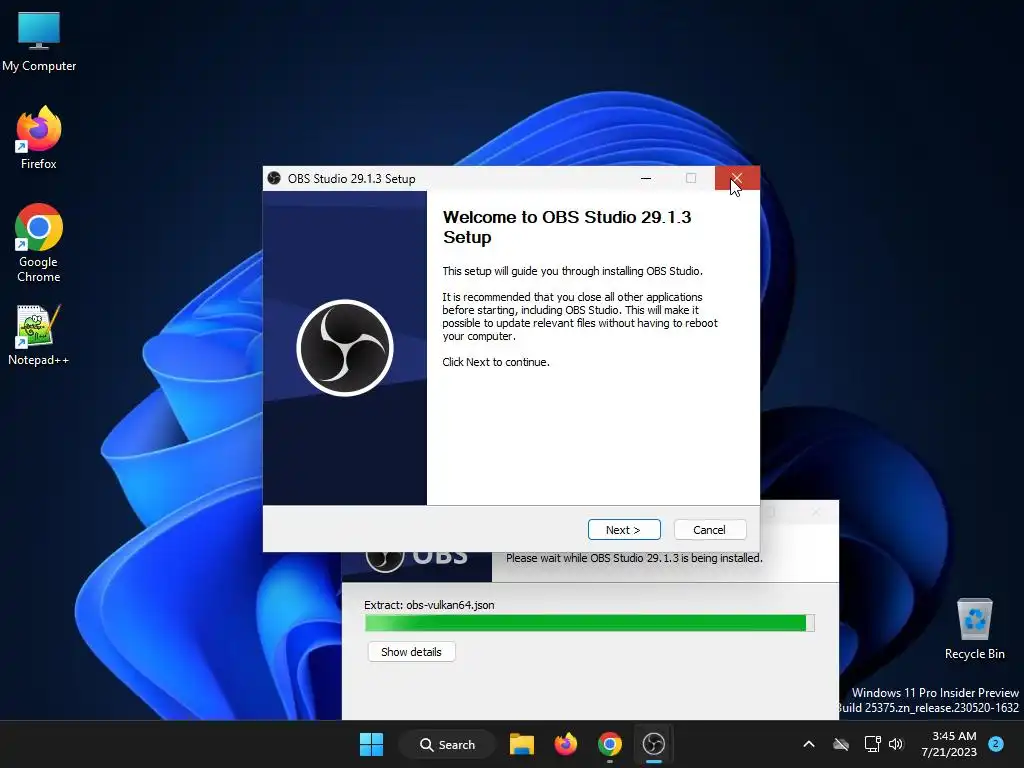Click OBS Studio installer taskbar icon
1024x768 pixels.
[654, 744]
